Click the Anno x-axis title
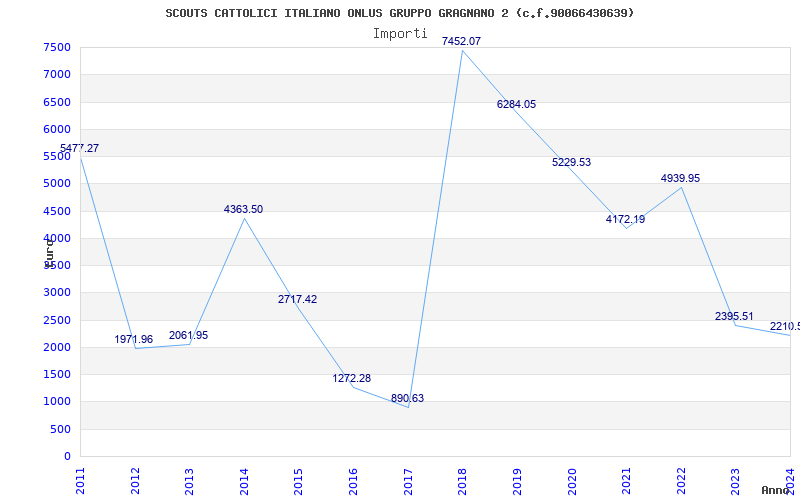800x500 pixels. (x=775, y=490)
